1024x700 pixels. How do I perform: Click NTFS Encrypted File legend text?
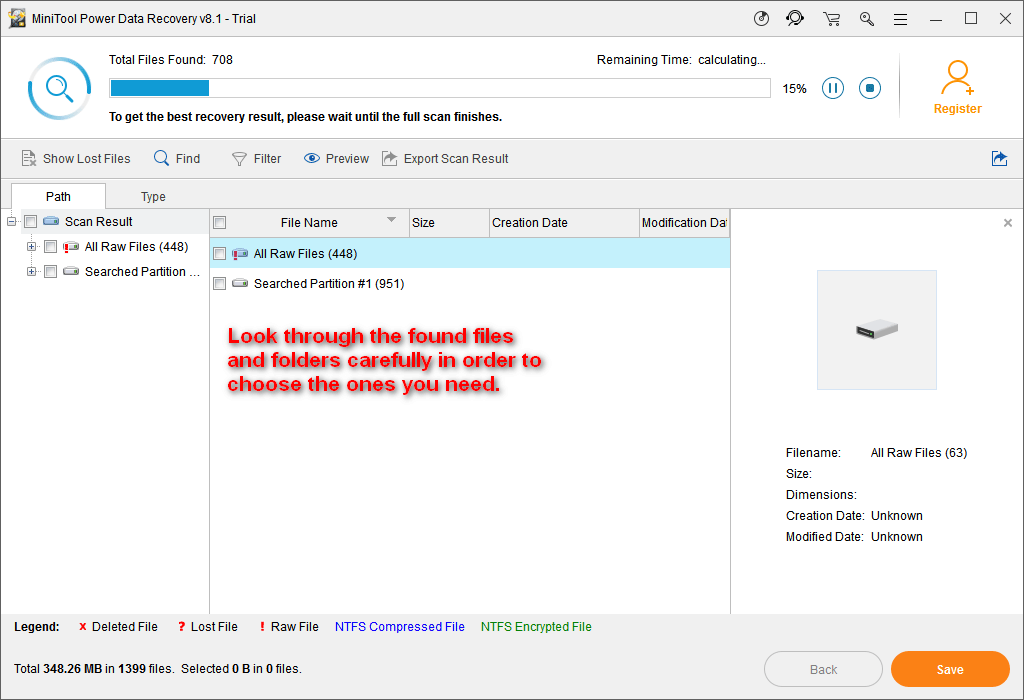coord(536,627)
